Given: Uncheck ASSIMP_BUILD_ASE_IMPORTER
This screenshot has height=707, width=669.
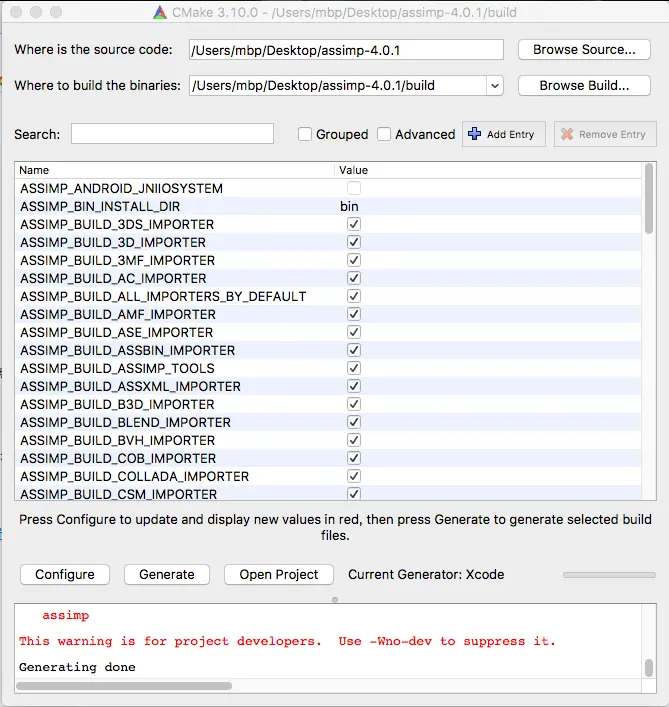Looking at the screenshot, I should [354, 332].
